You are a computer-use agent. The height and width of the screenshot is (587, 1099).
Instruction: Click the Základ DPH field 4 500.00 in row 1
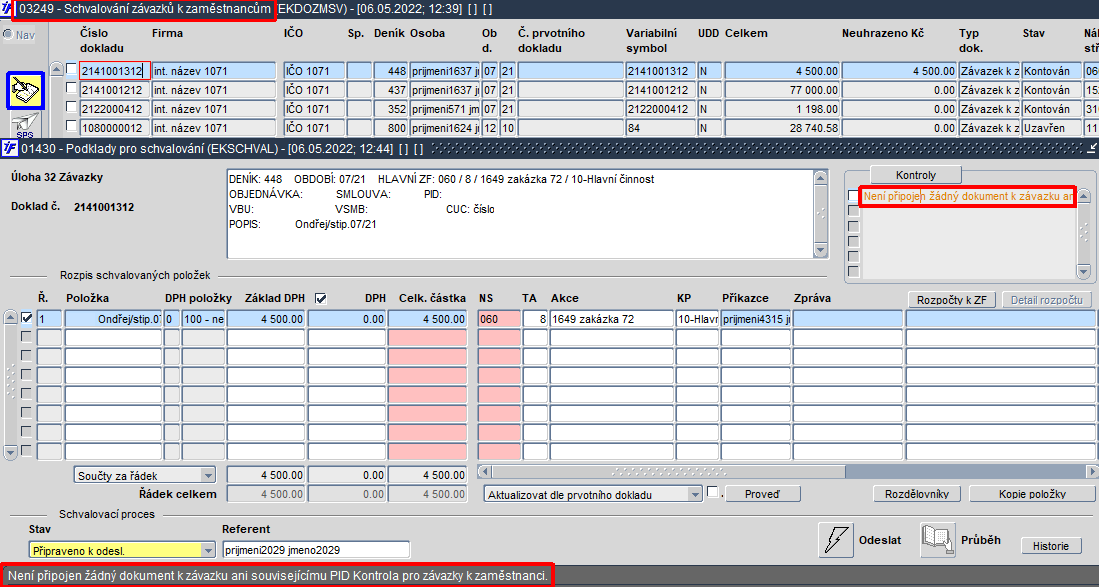pyautogui.click(x=266, y=319)
